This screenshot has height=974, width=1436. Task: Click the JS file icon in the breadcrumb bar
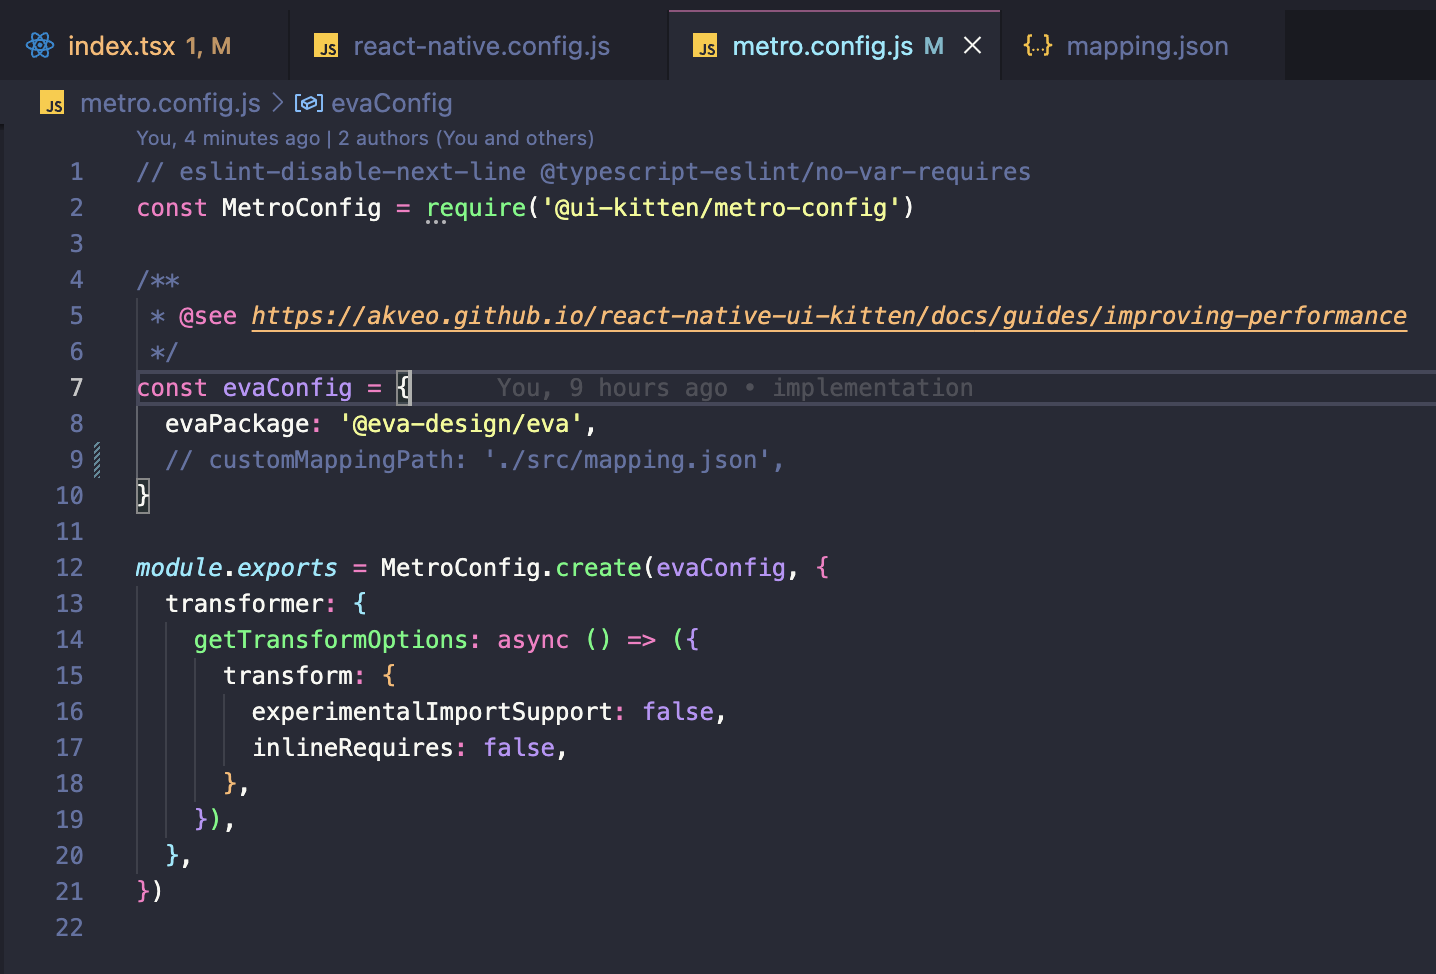51,103
